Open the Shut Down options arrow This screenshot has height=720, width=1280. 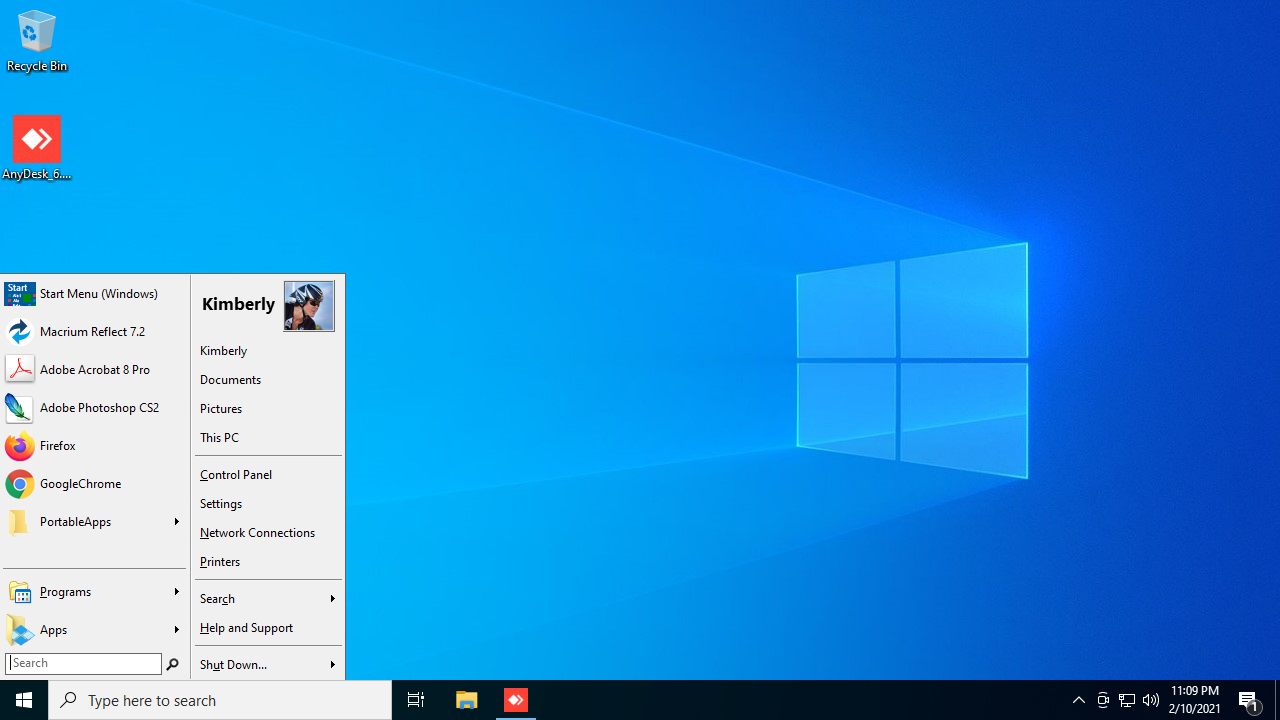[x=332, y=665]
